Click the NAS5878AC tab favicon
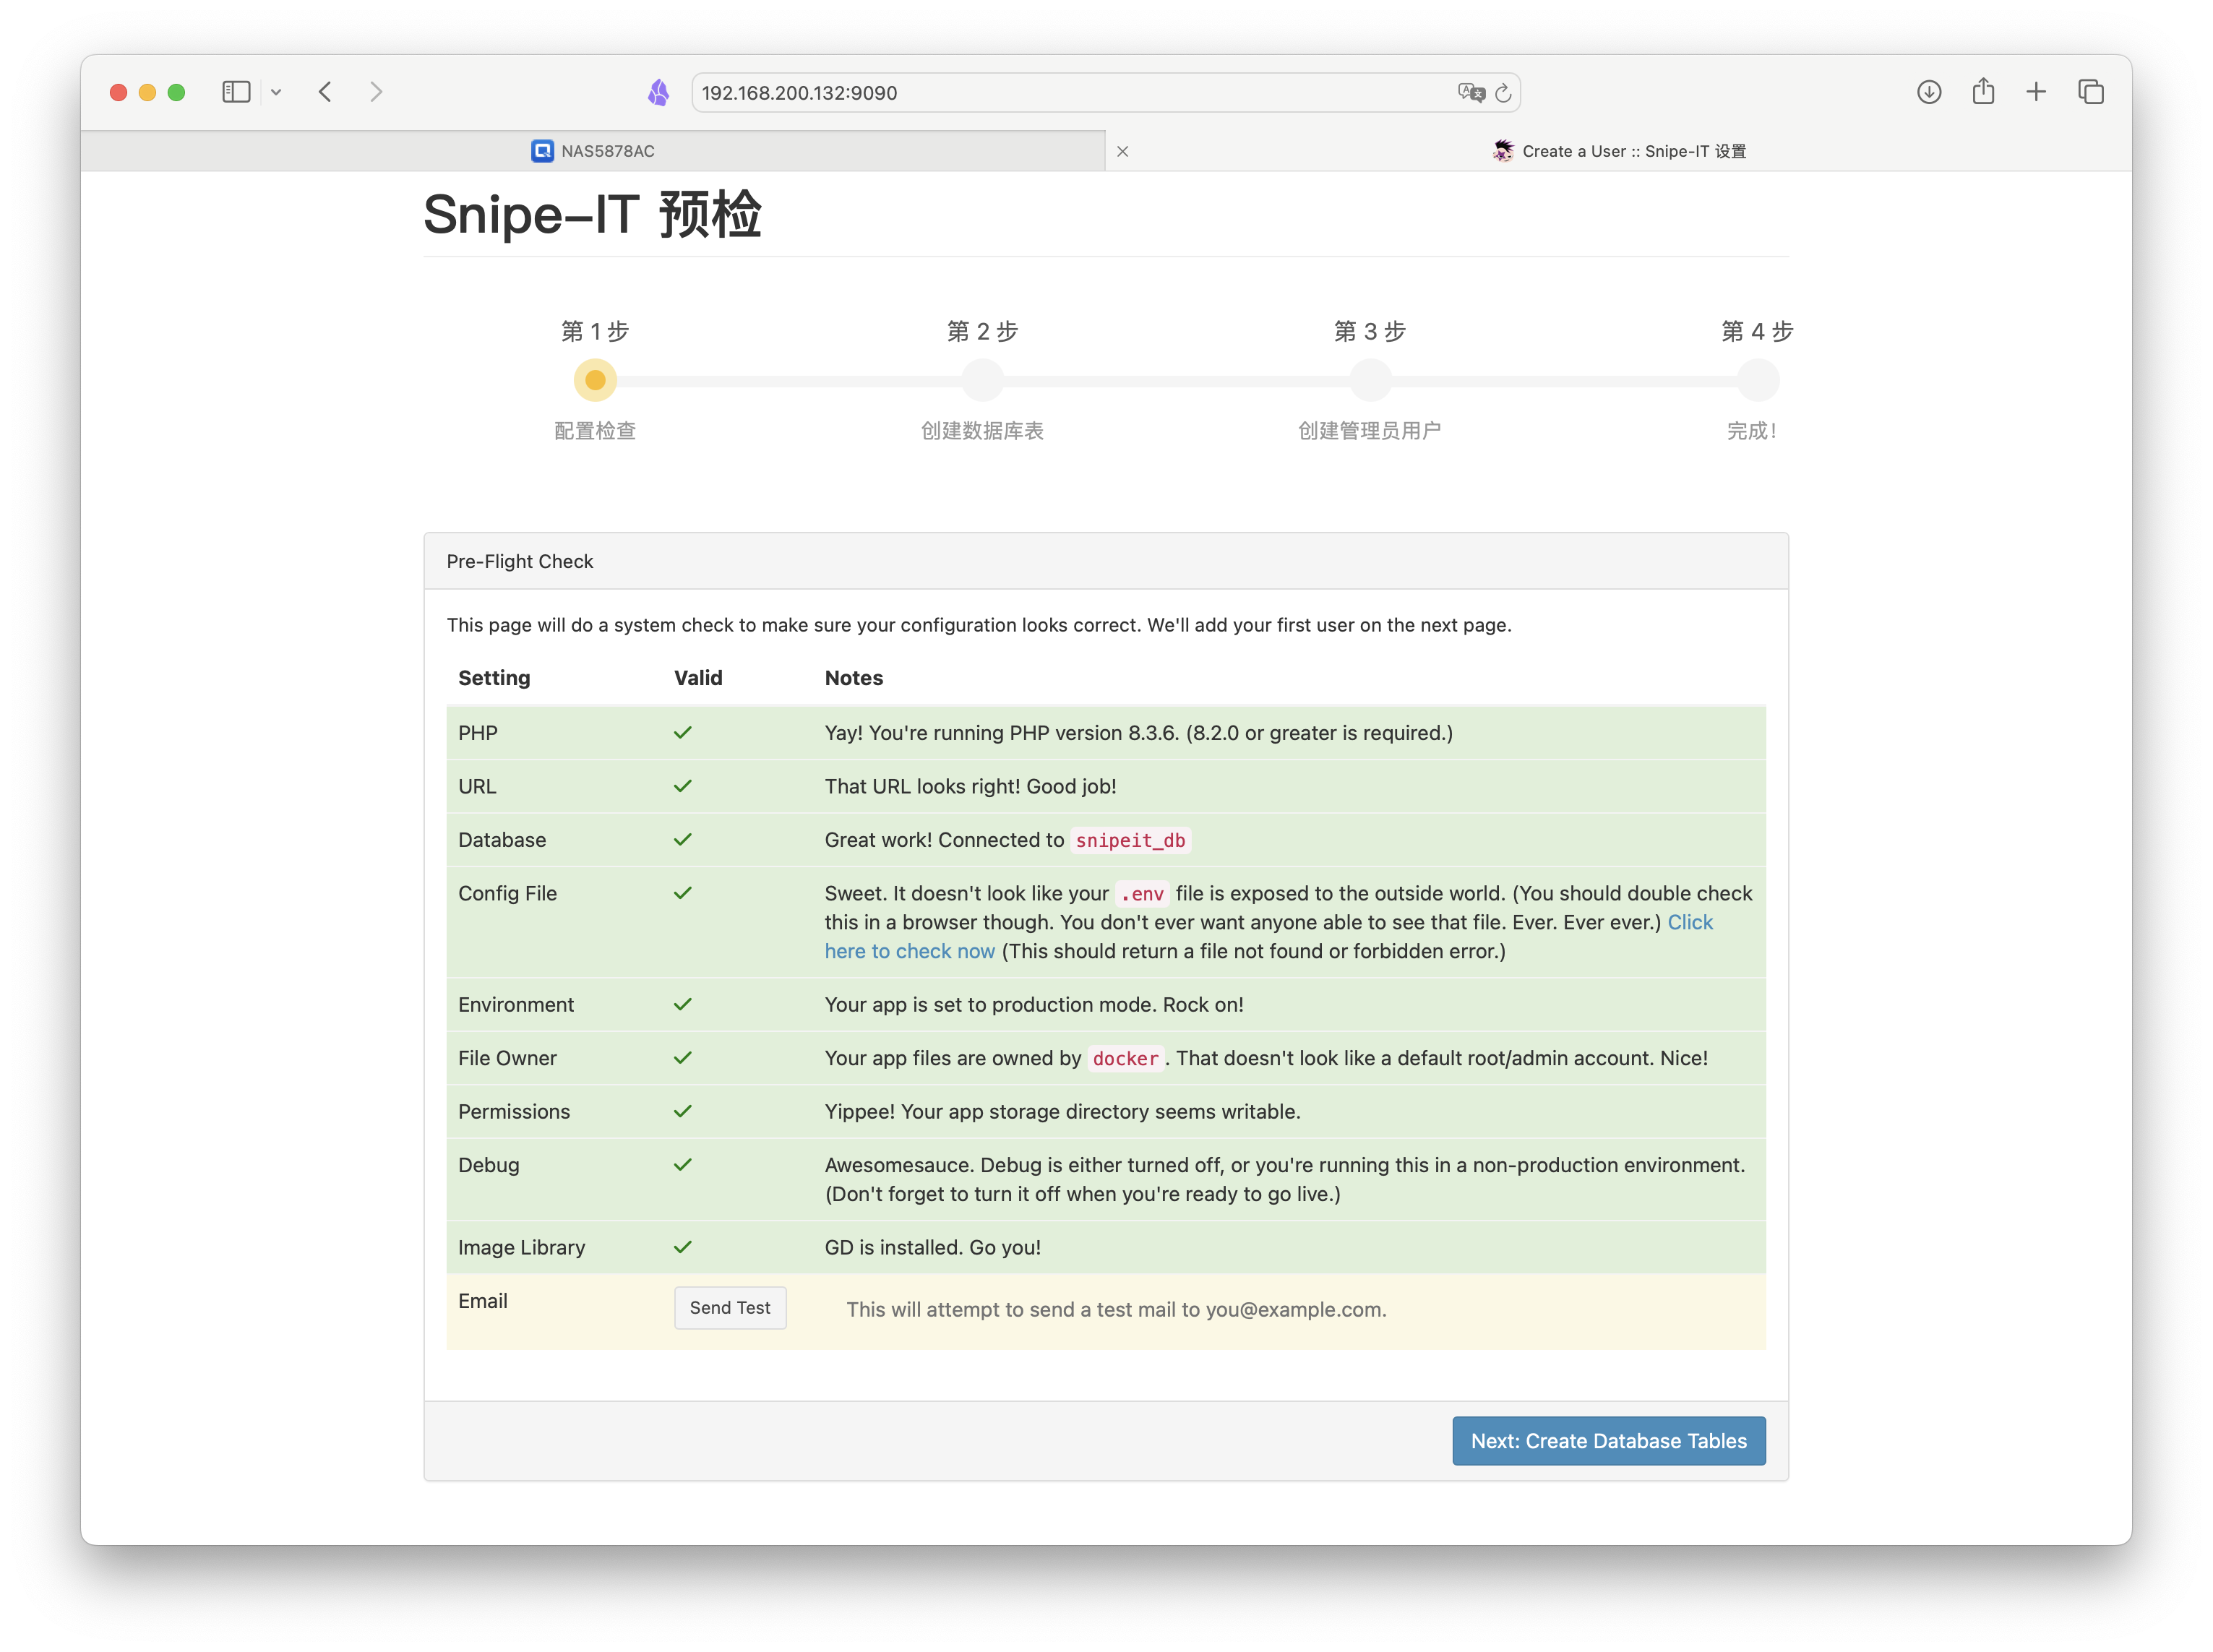2213x1652 pixels. (x=542, y=151)
